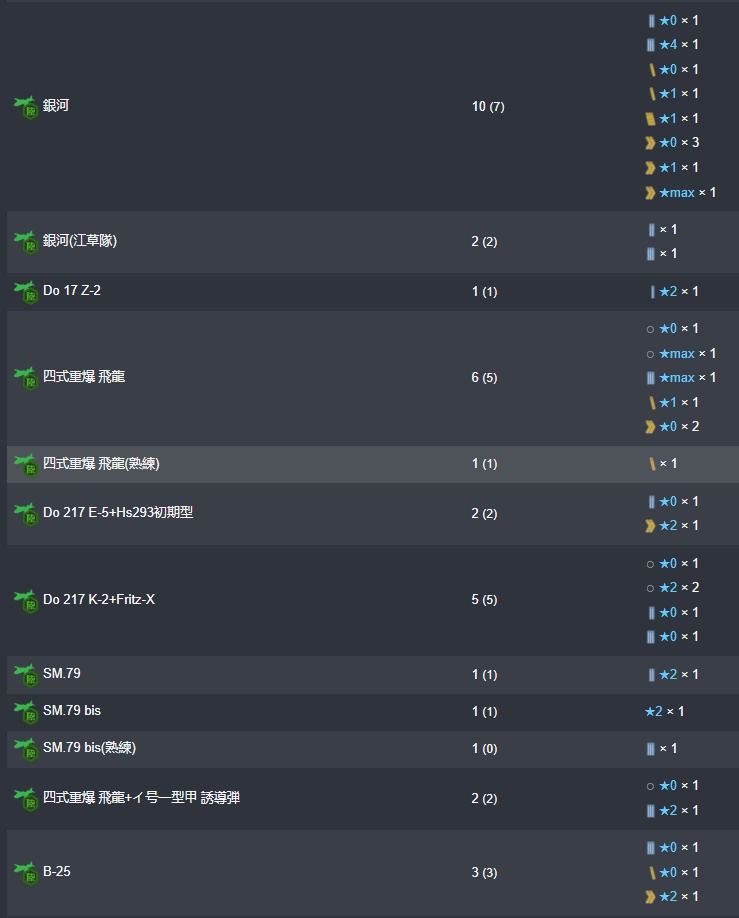739x918 pixels.
Task: Click the Do 217 K-2+Fritz-X name text
Action: pyautogui.click(x=99, y=600)
